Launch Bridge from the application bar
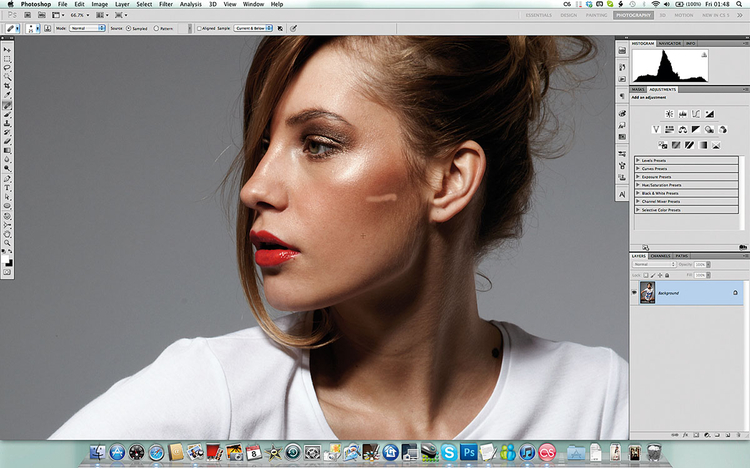Viewport: 750px width, 468px height. pyautogui.click(x=27, y=15)
